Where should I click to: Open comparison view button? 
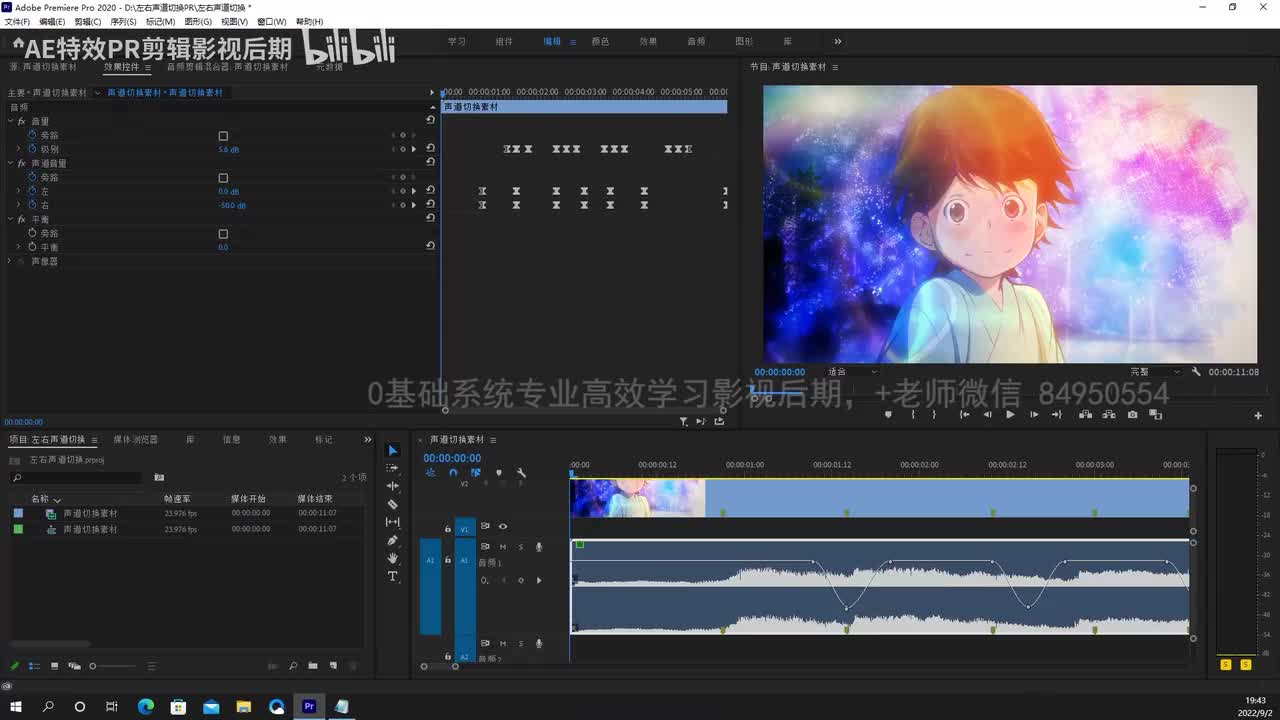pos(1155,414)
